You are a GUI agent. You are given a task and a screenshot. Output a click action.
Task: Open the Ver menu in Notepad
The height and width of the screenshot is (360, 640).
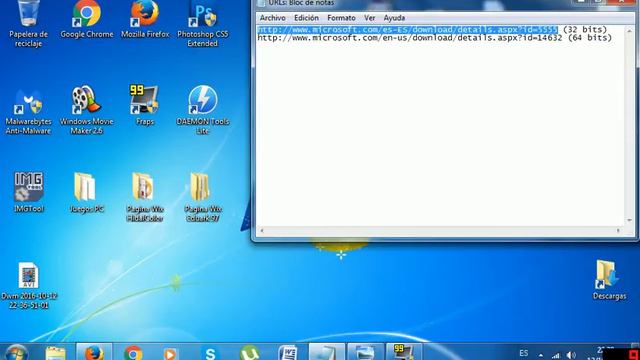[x=369, y=18]
